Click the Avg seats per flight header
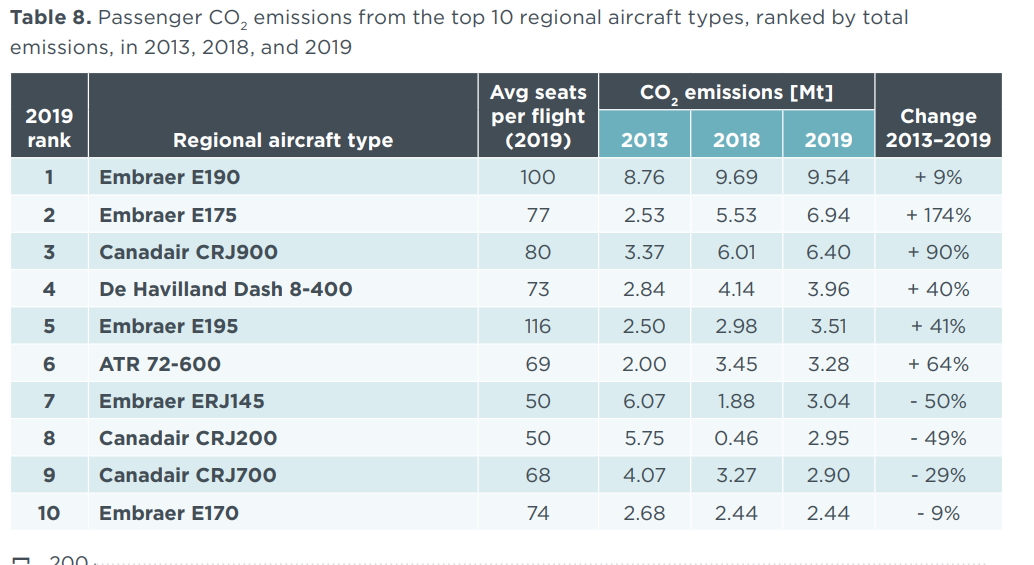The height and width of the screenshot is (565, 1034). click(x=538, y=116)
